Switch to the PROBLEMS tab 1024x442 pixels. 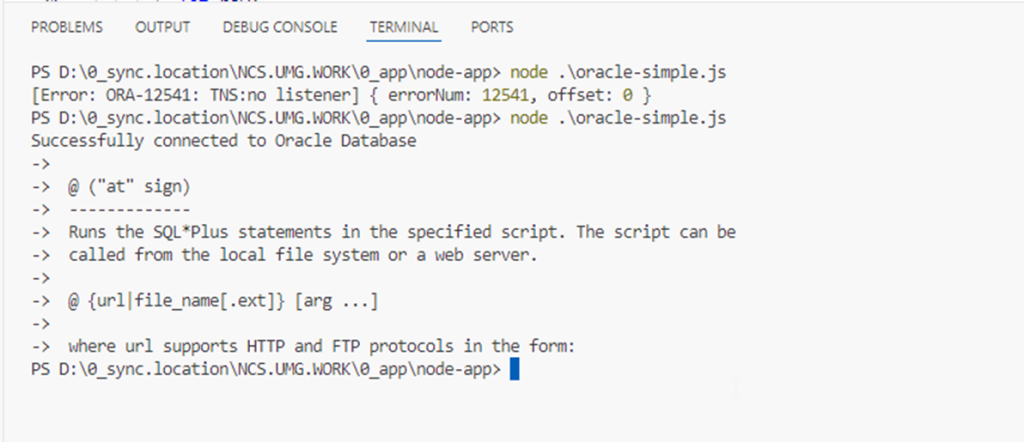pos(67,28)
